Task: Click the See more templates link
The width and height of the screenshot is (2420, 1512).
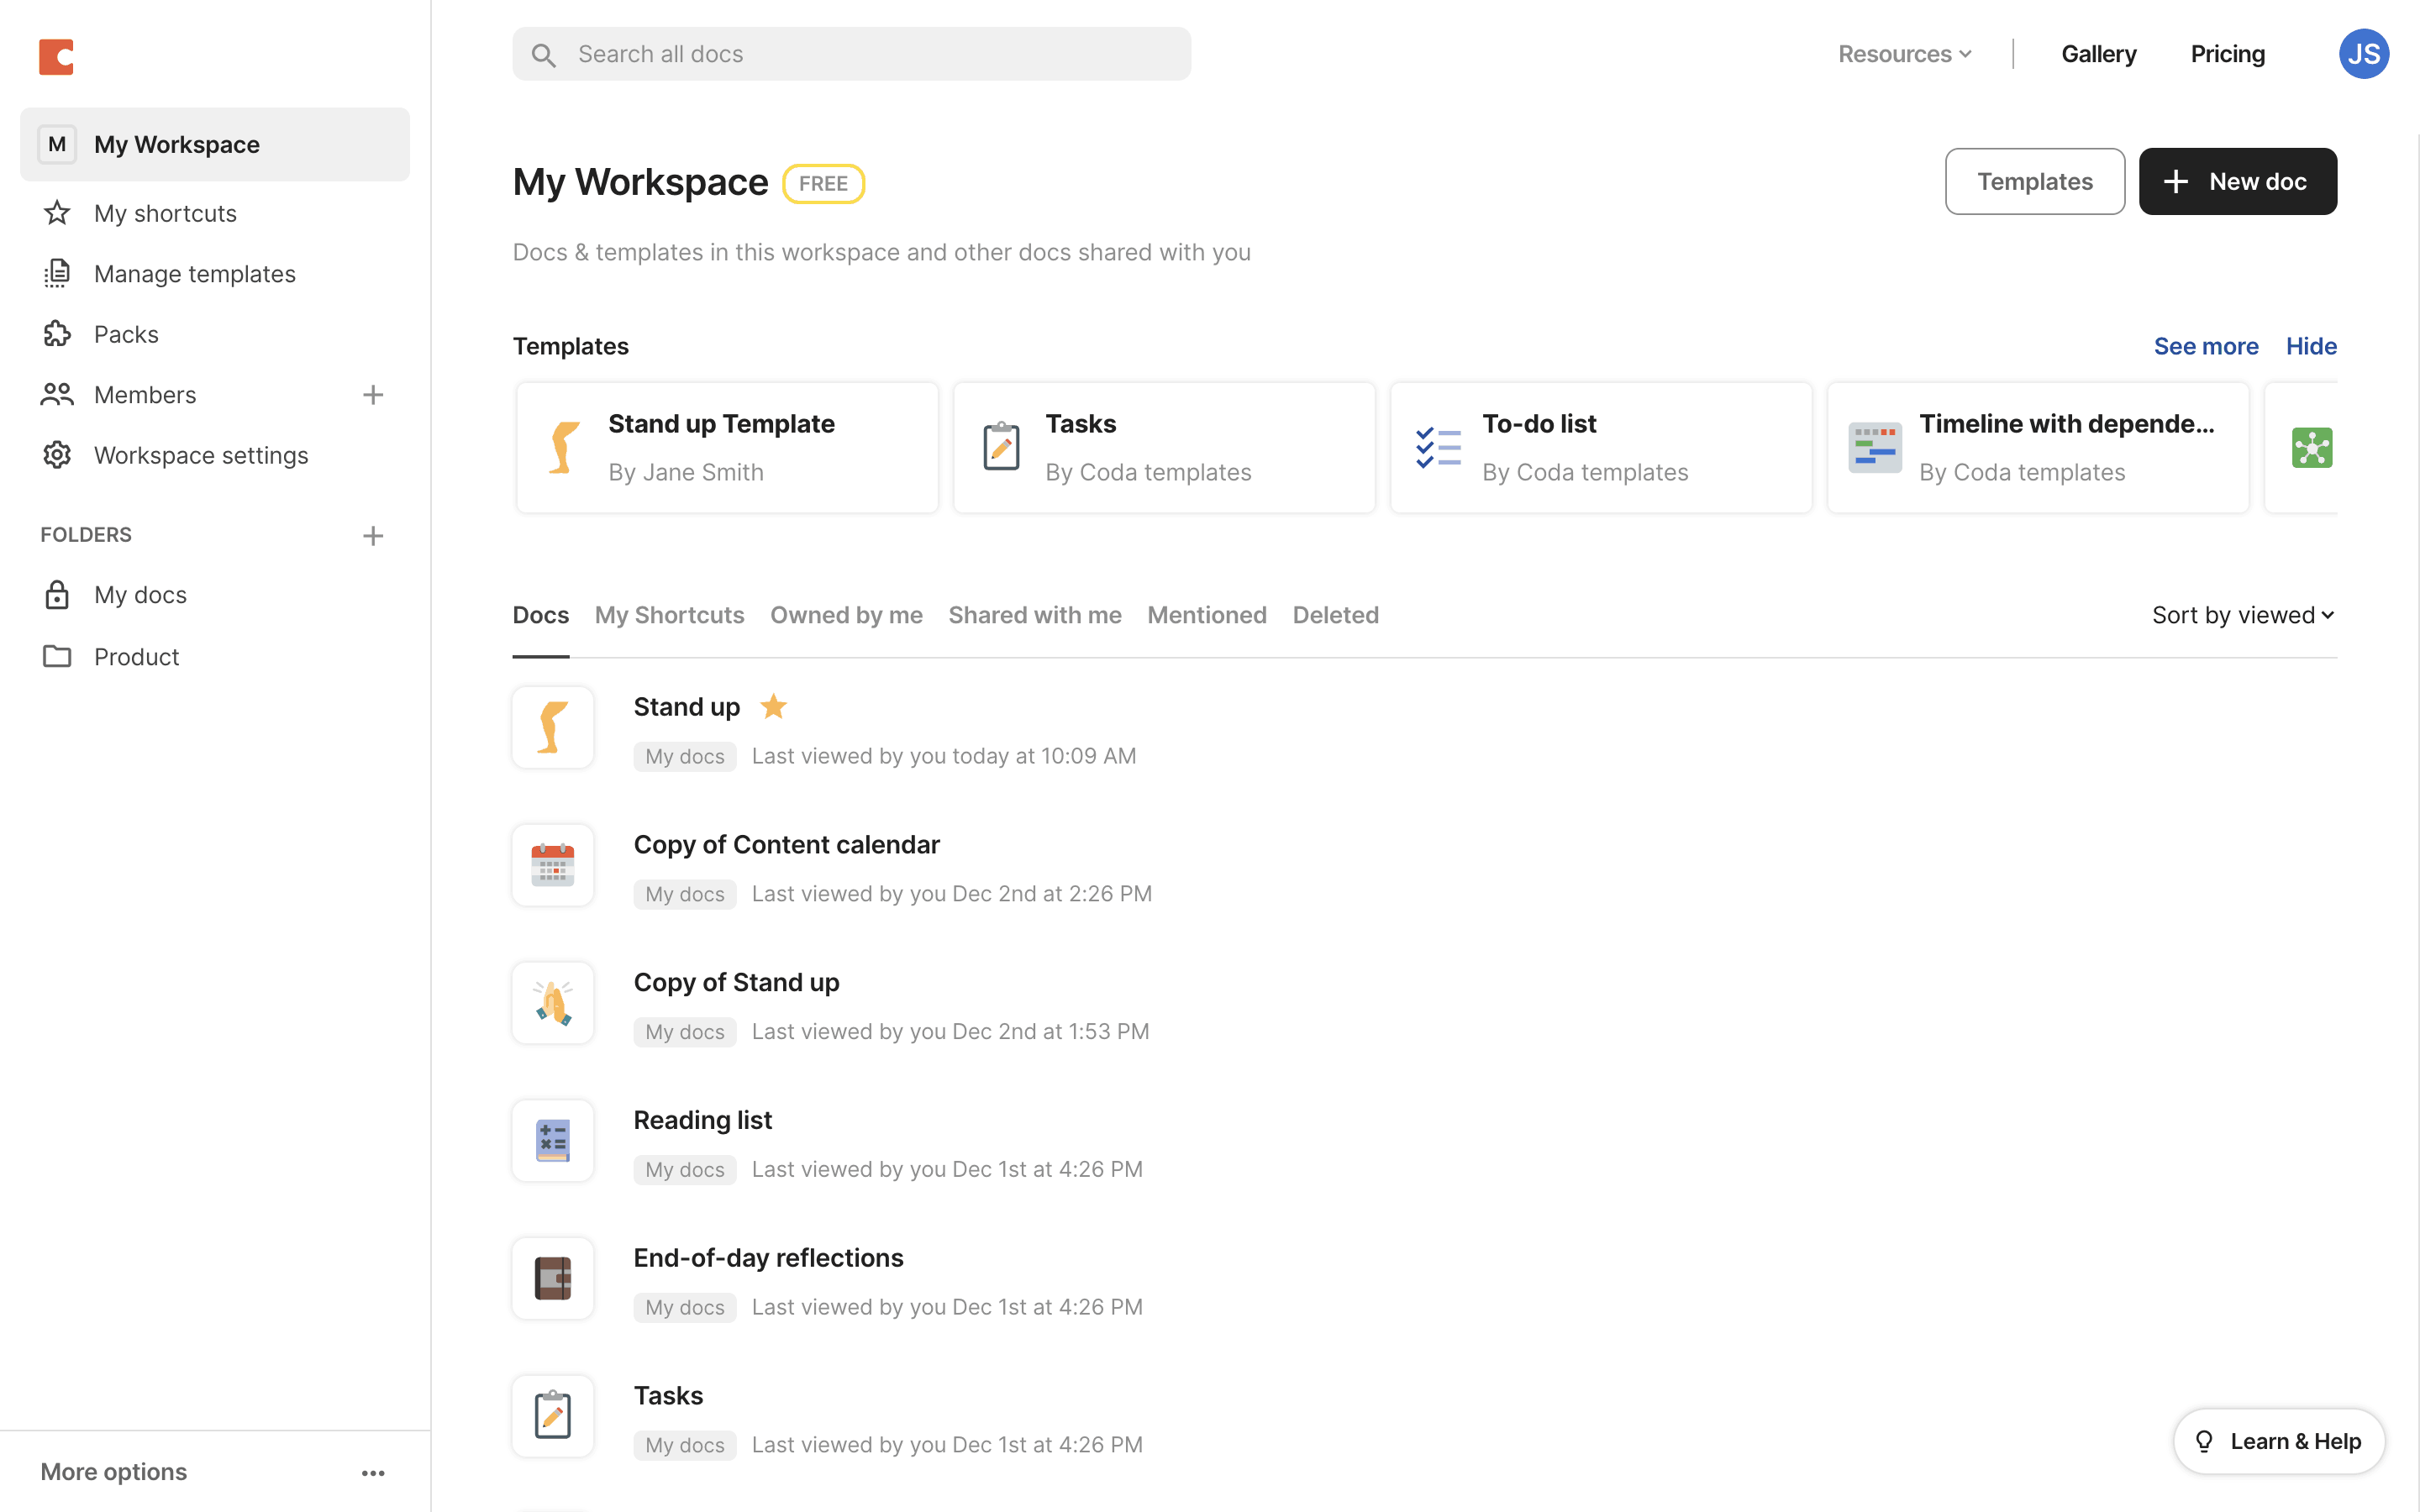Action: pos(2205,346)
